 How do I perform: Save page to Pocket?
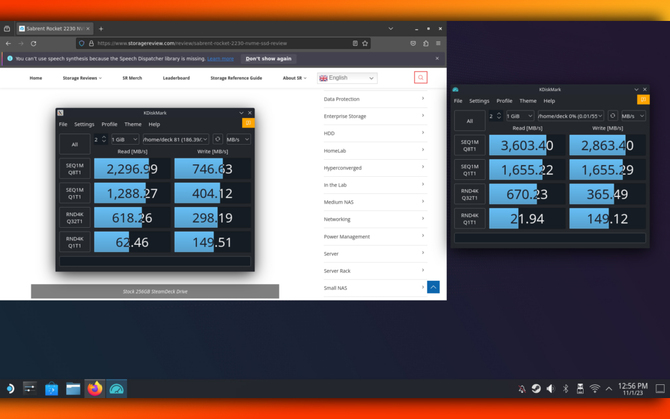(x=413, y=43)
